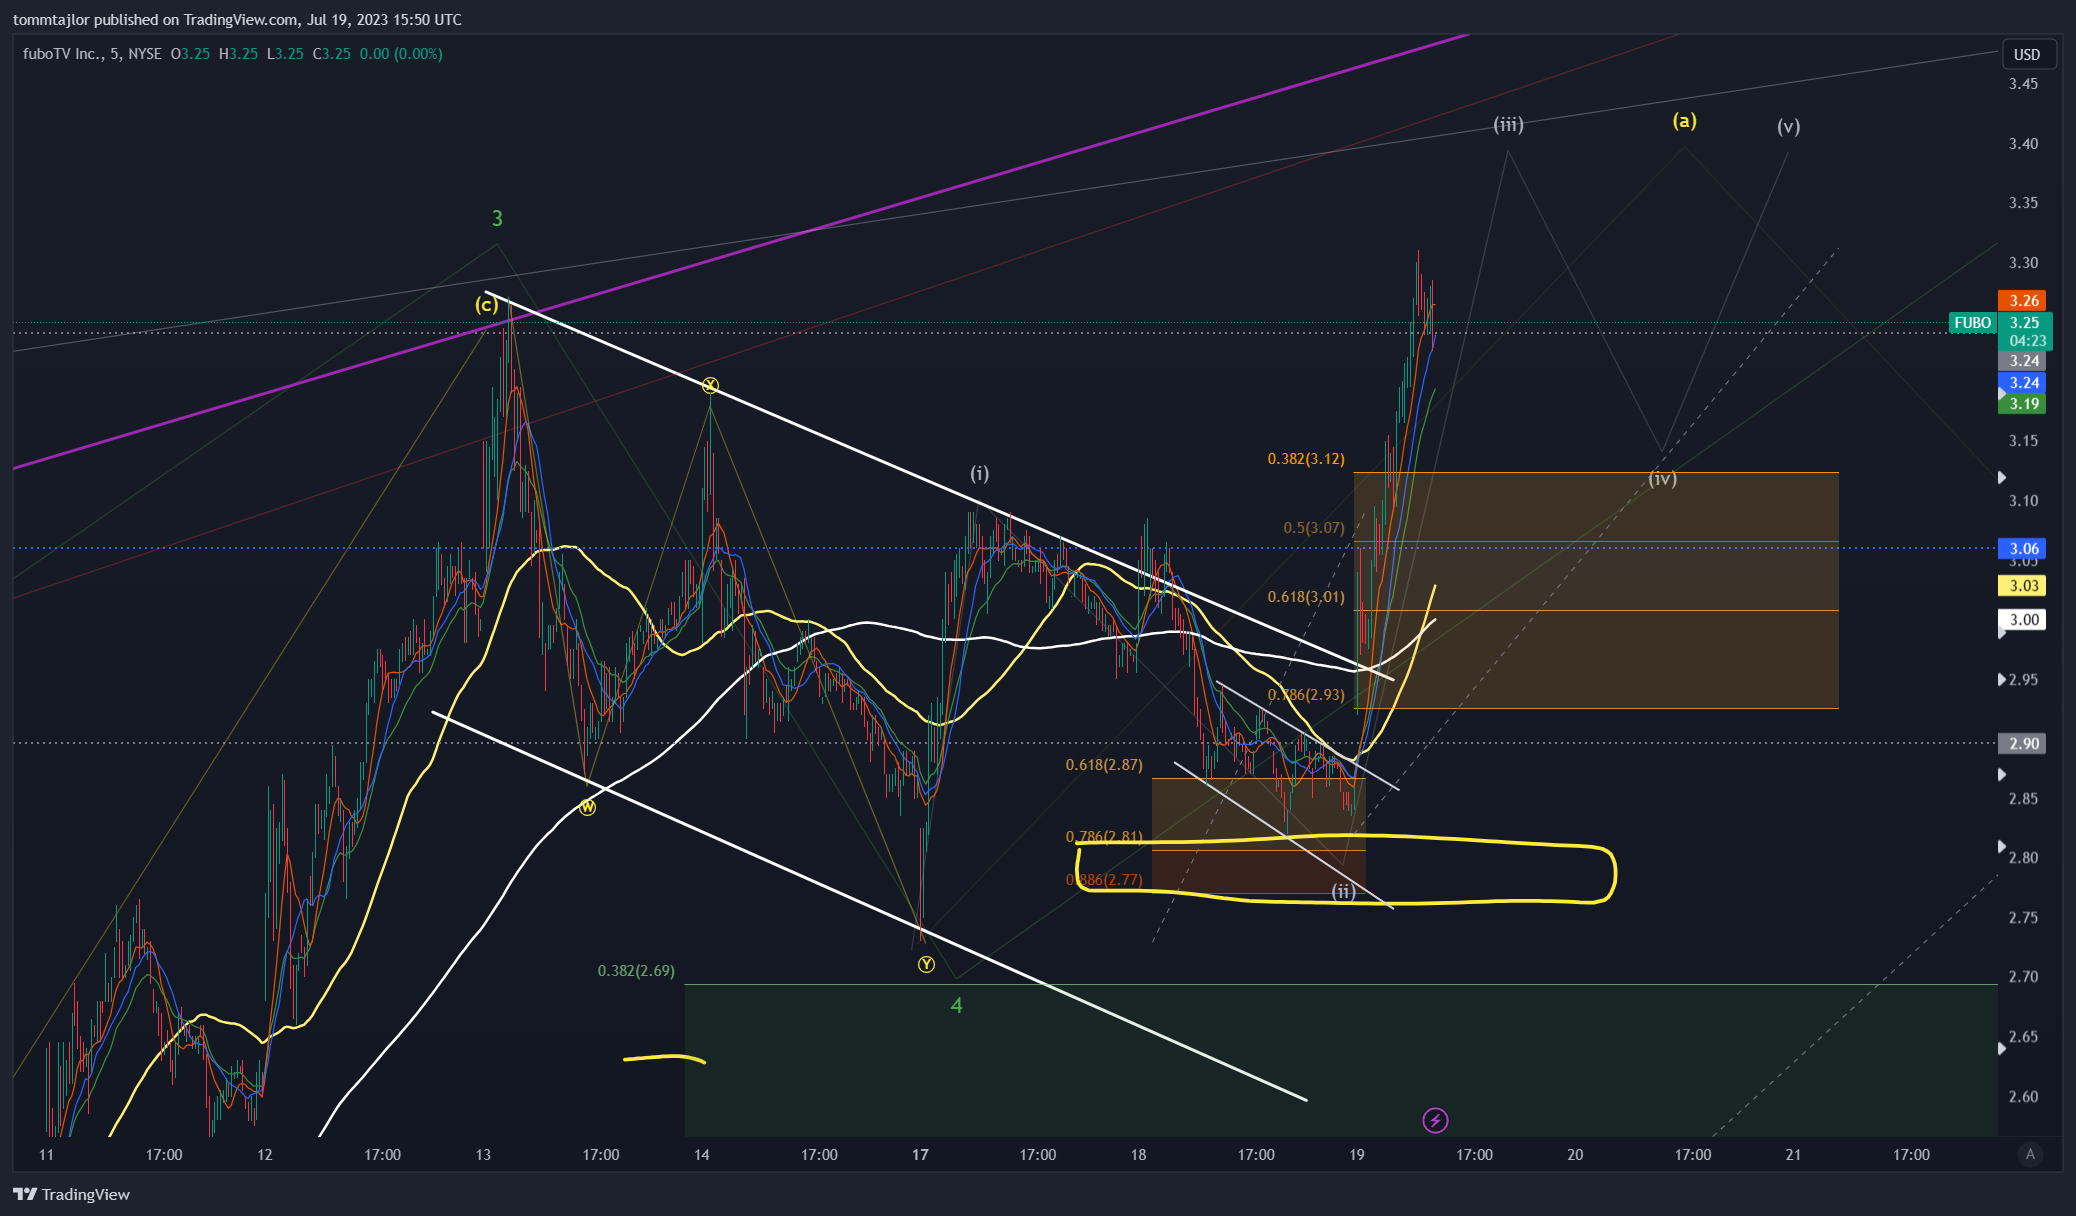Click the 0.382(3.12) Fibonacci label
This screenshot has width=2076, height=1216.
[x=1306, y=459]
